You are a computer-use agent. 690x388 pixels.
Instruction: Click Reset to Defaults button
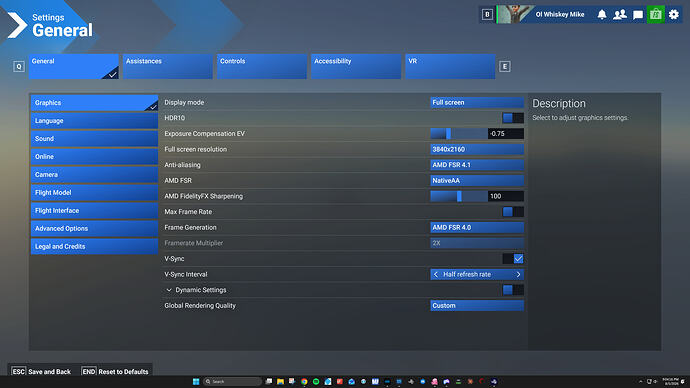(x=115, y=372)
